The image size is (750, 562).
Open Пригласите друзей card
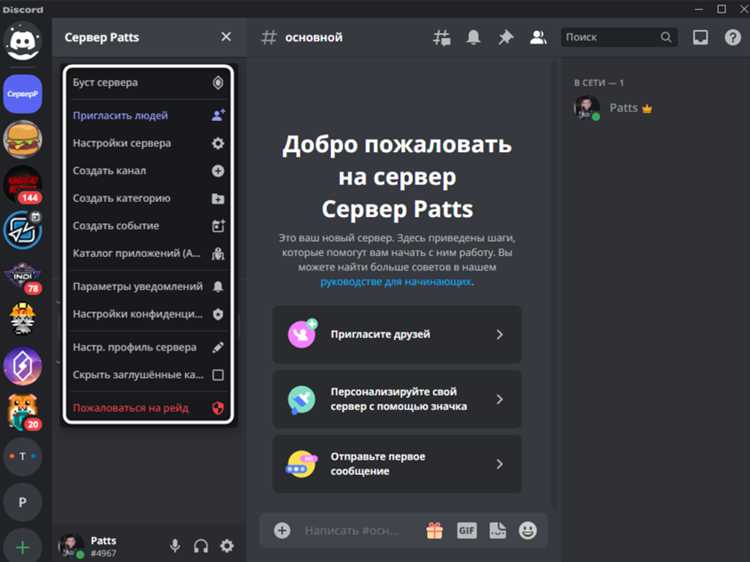pos(397,334)
